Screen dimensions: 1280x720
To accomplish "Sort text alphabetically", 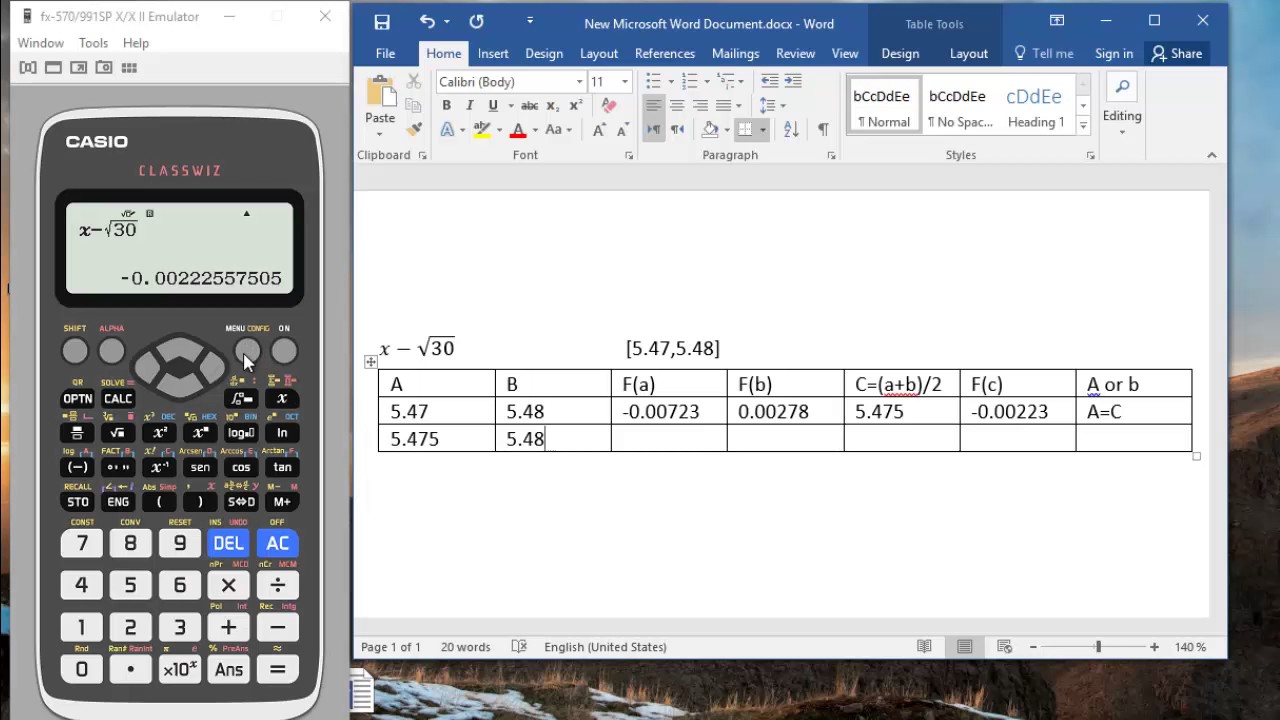I will [791, 129].
